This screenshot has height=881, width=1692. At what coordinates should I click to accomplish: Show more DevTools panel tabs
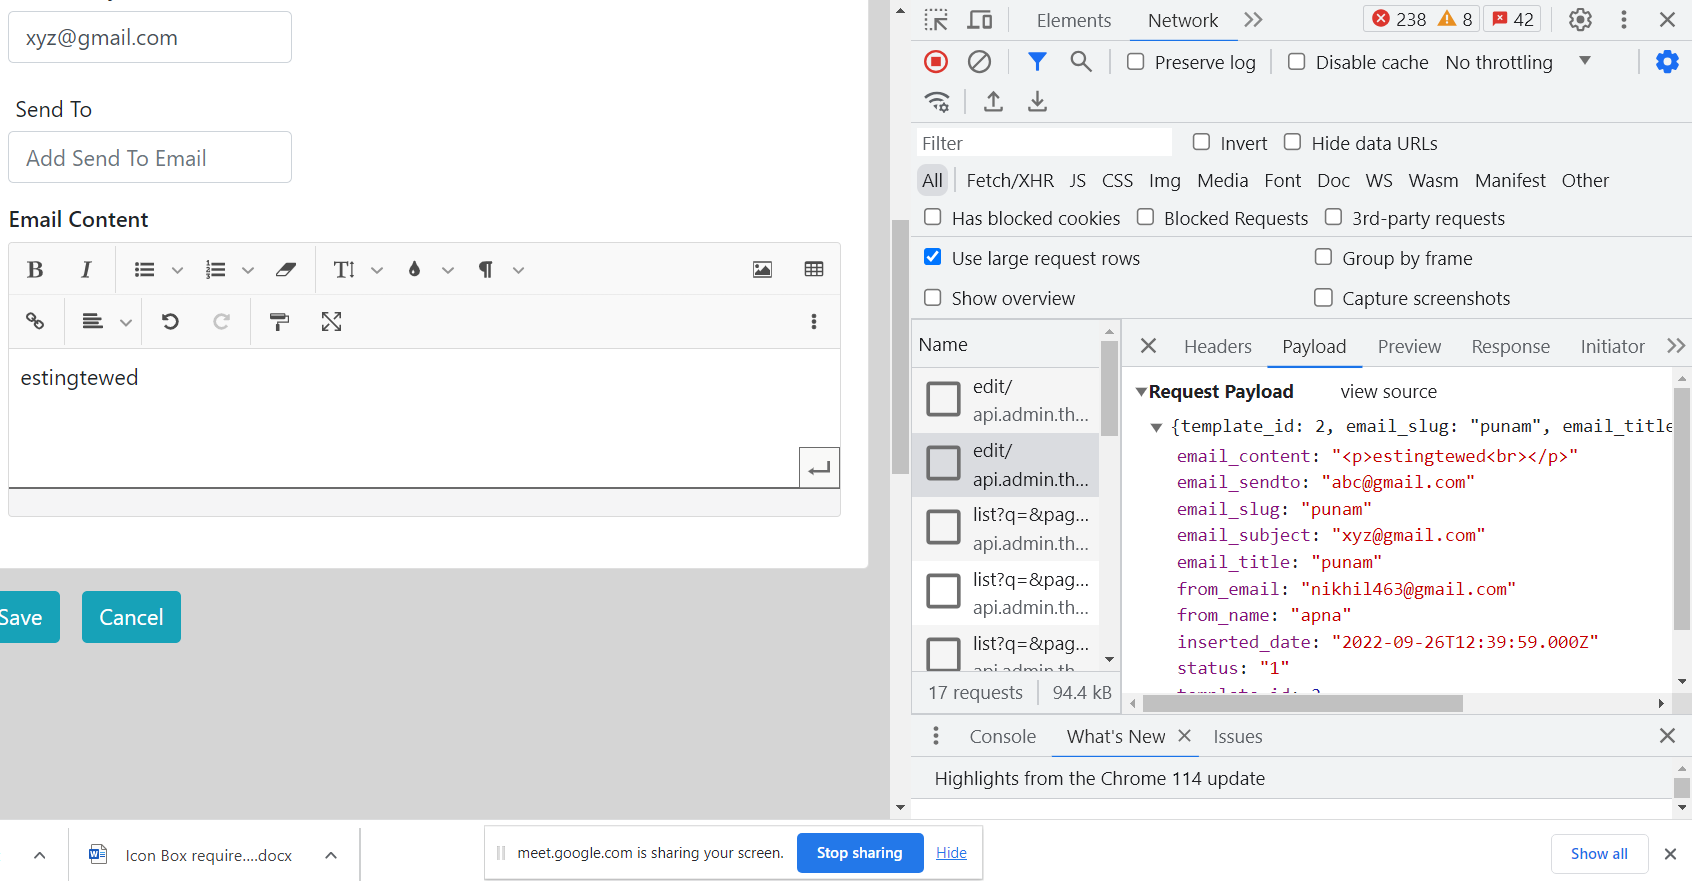pyautogui.click(x=1254, y=20)
